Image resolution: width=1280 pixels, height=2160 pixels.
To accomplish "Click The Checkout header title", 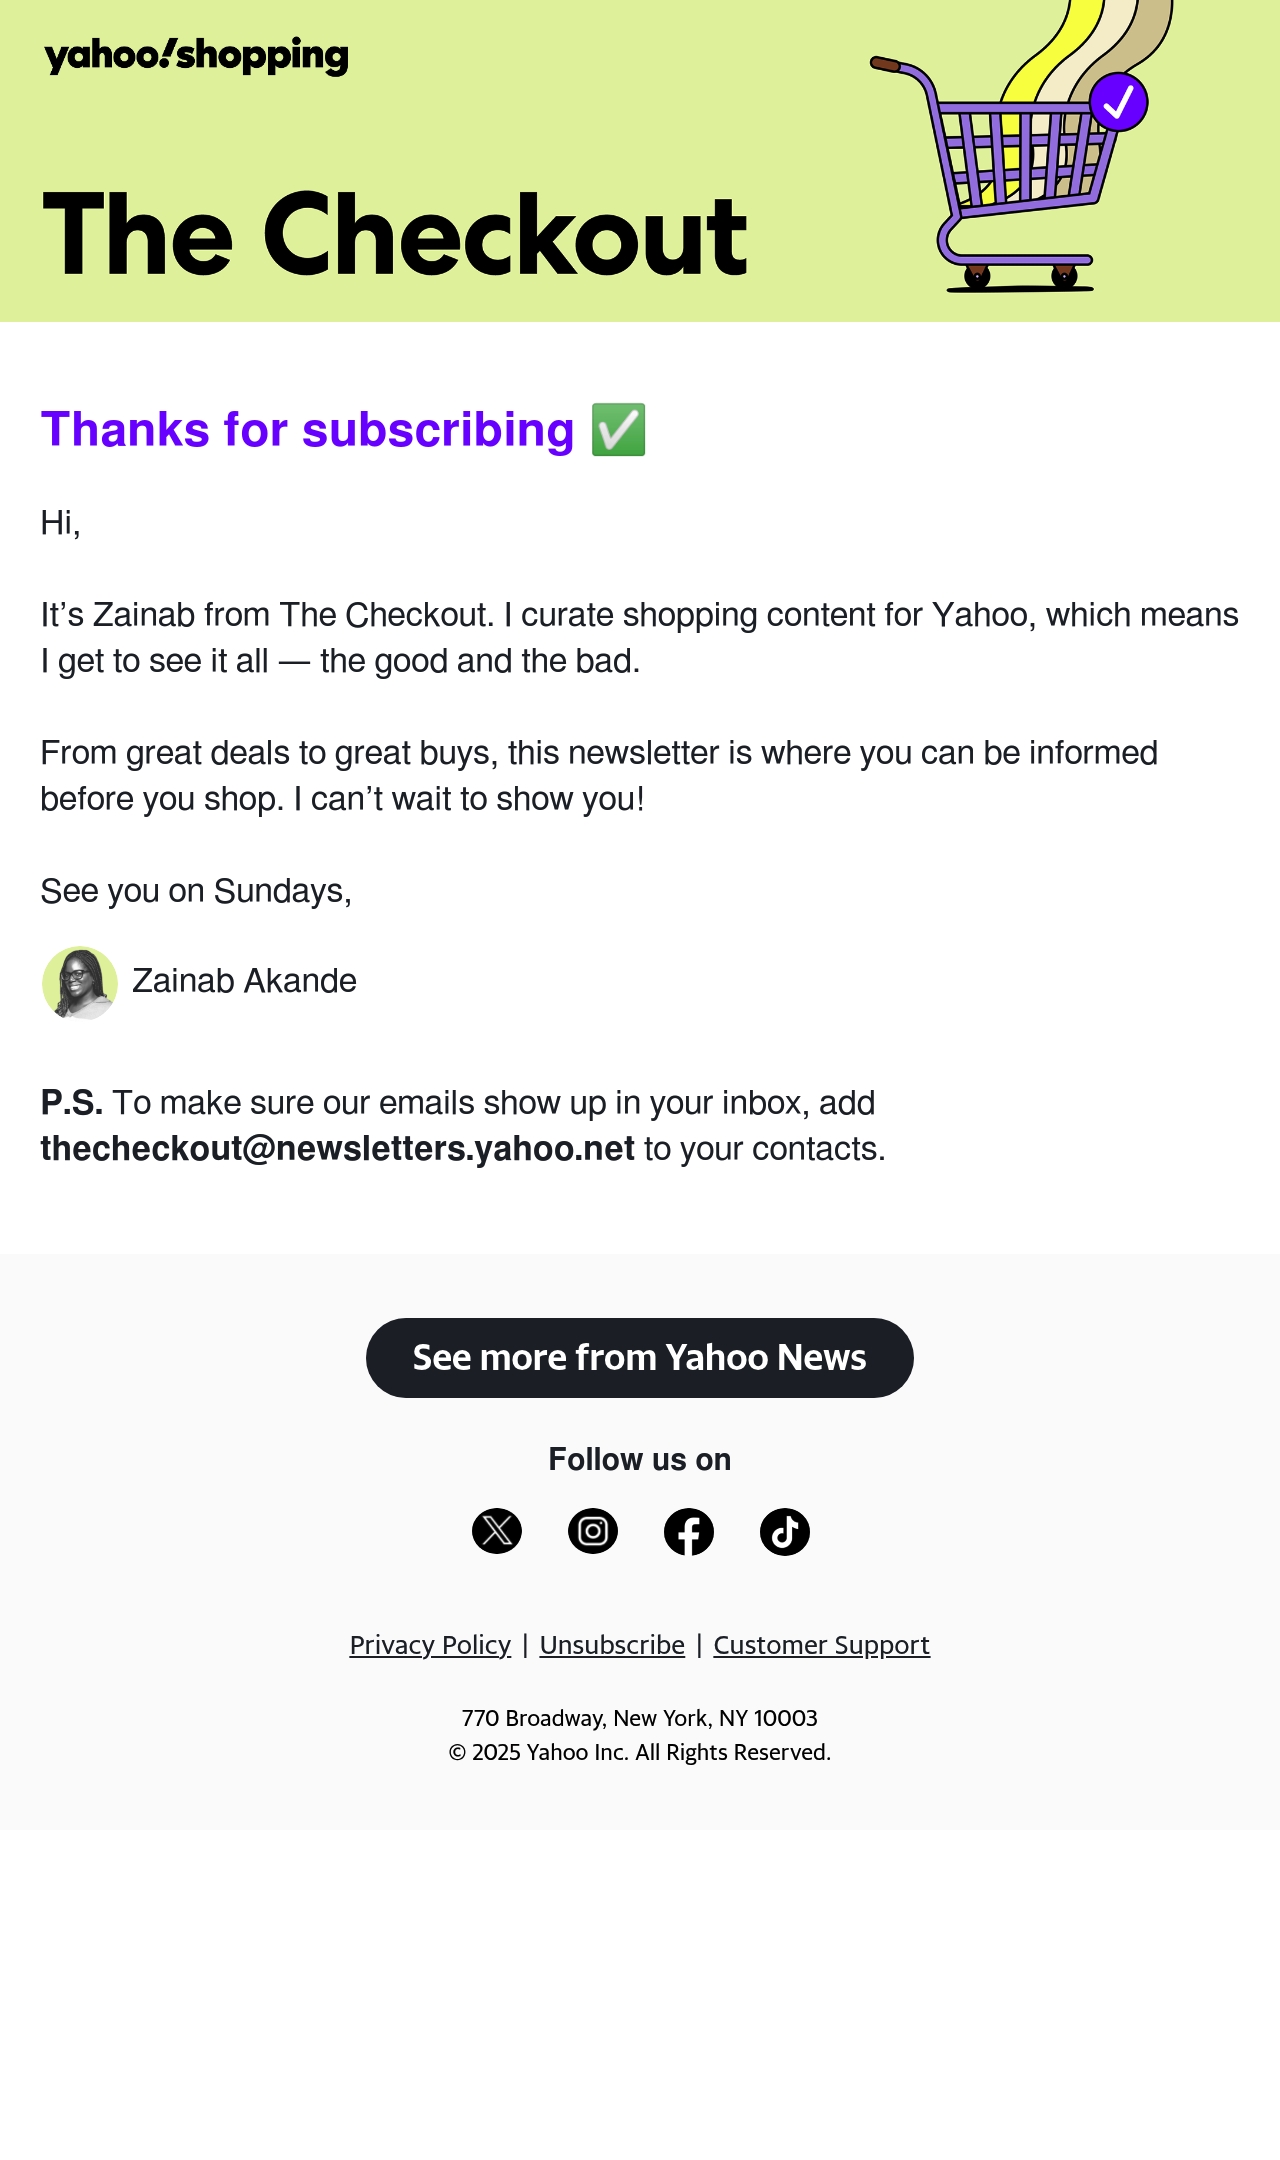I will pyautogui.click(x=395, y=235).
